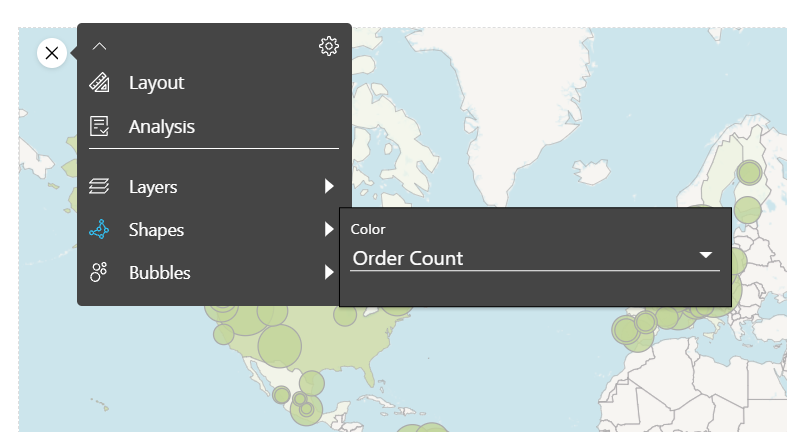
Task: Expand the Layers submenu arrow
Action: (329, 186)
